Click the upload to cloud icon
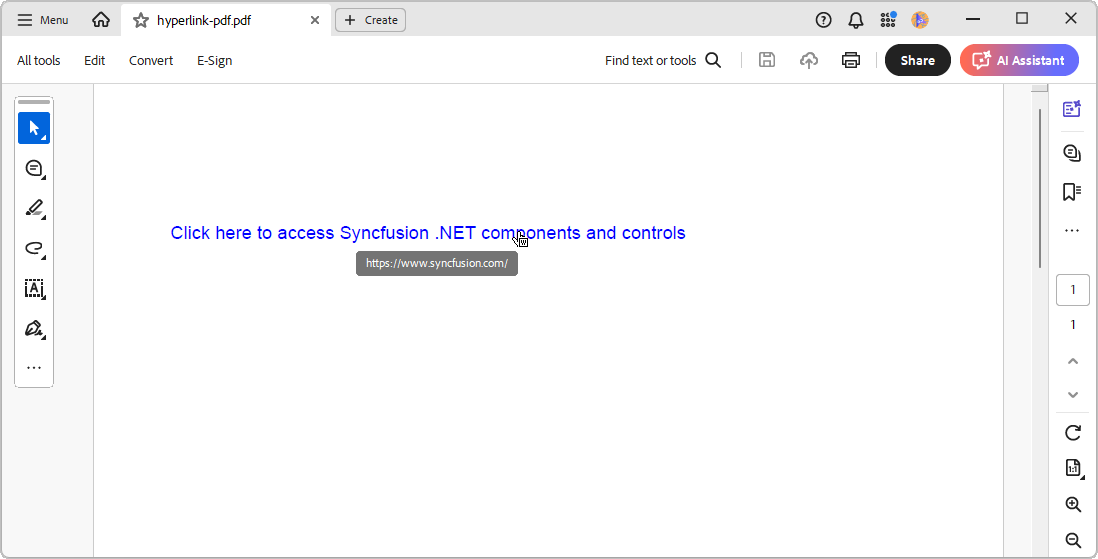Image resolution: width=1098 pixels, height=559 pixels. tap(809, 60)
